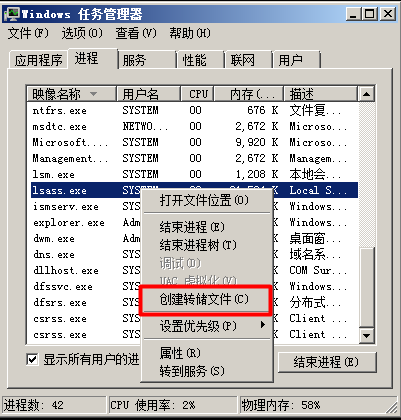
Task: Switch to the 服务 tab
Action: pos(147,60)
